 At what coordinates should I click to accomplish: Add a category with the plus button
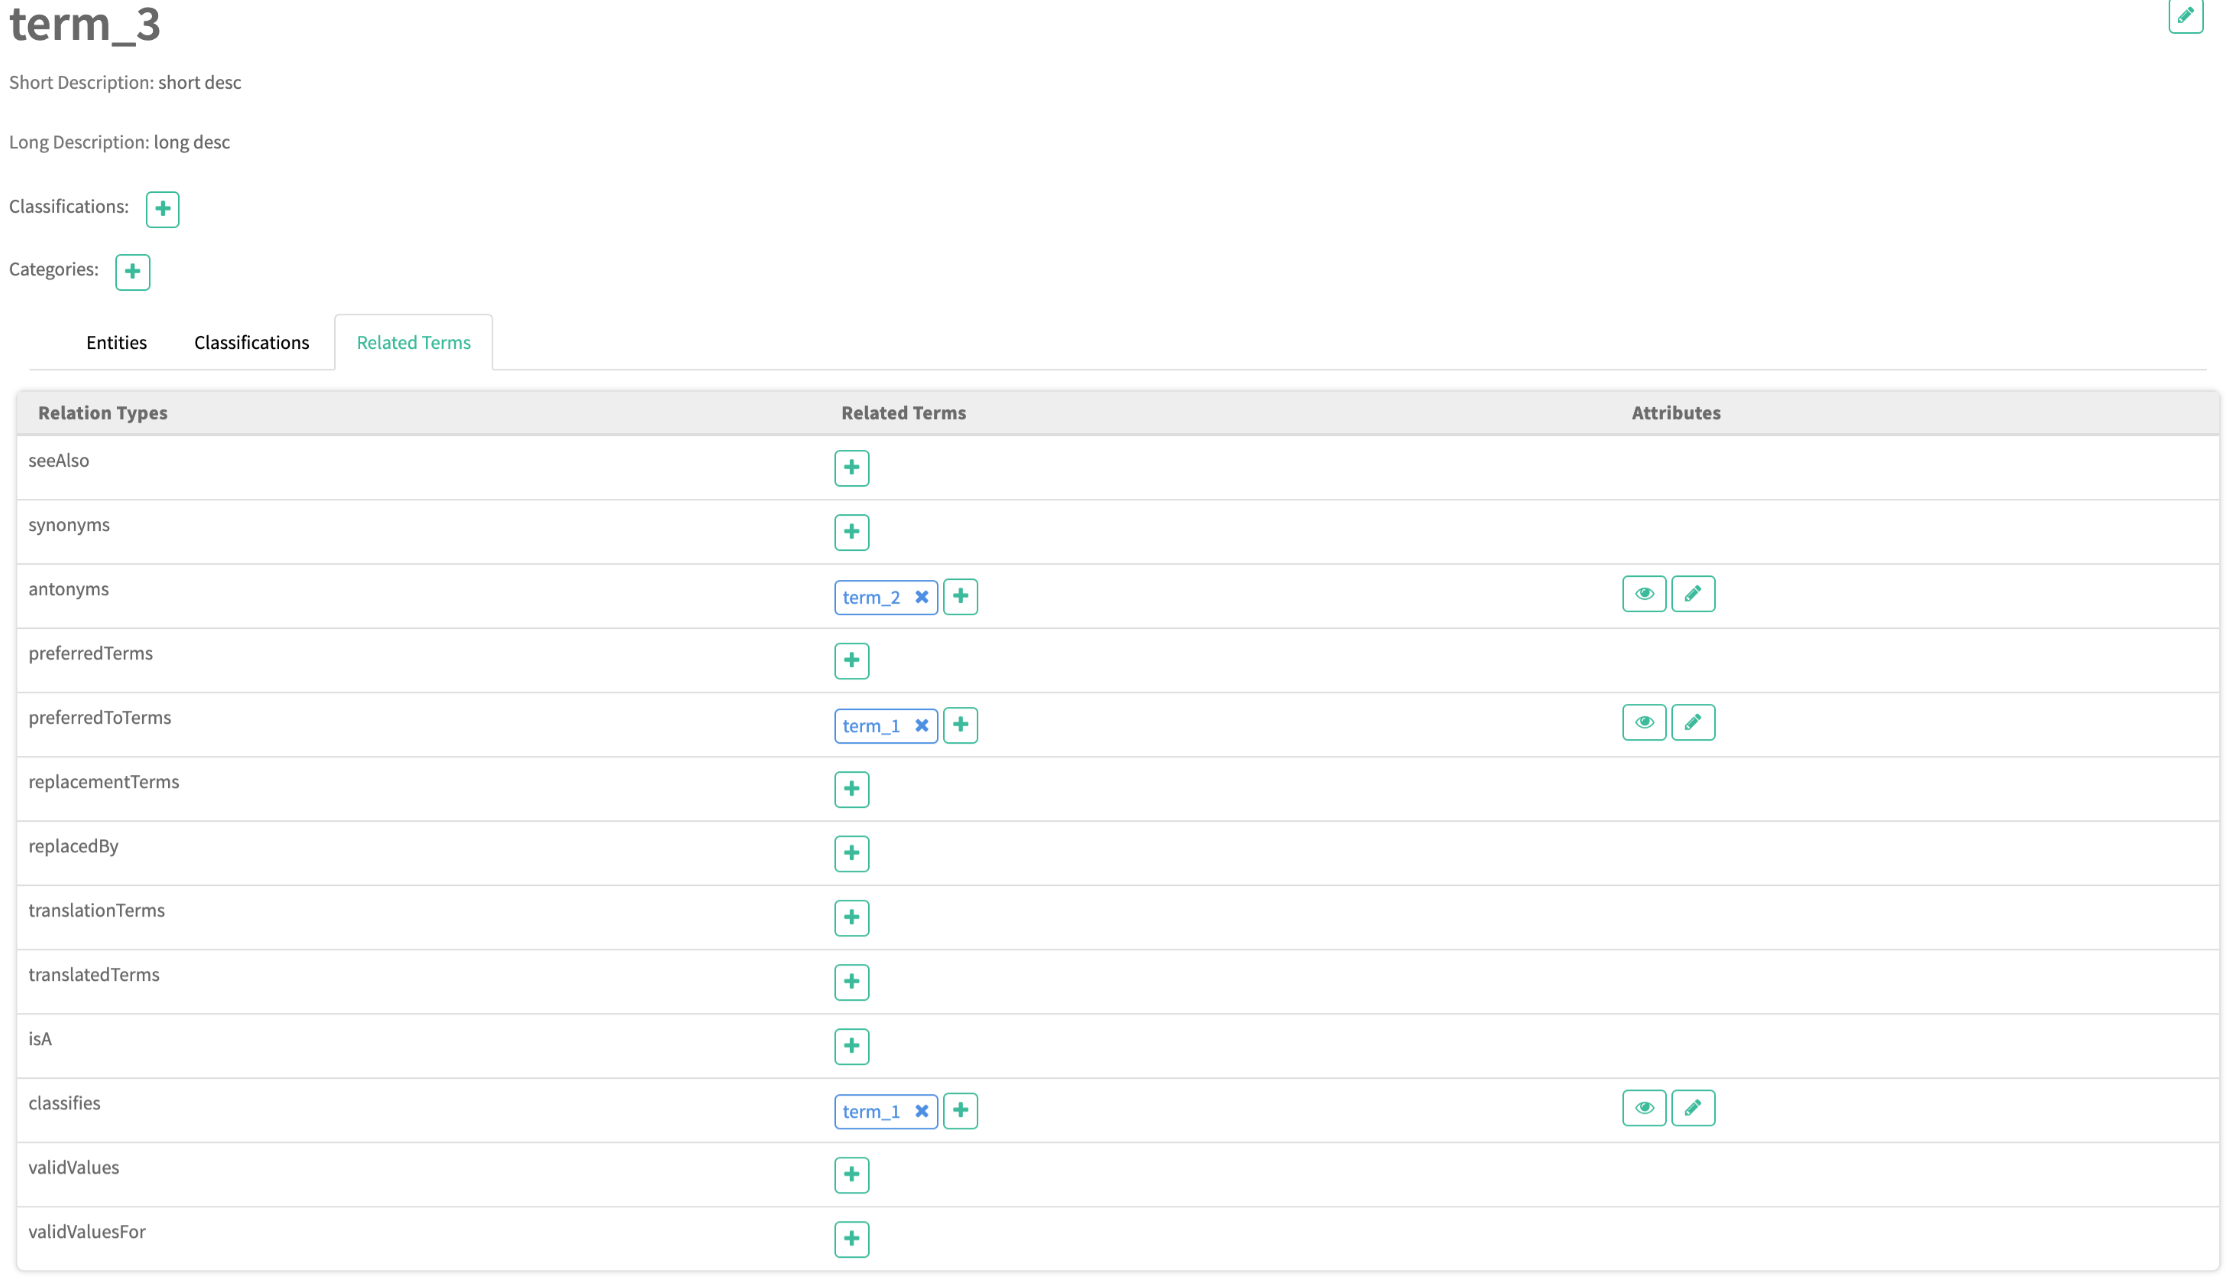tap(132, 272)
